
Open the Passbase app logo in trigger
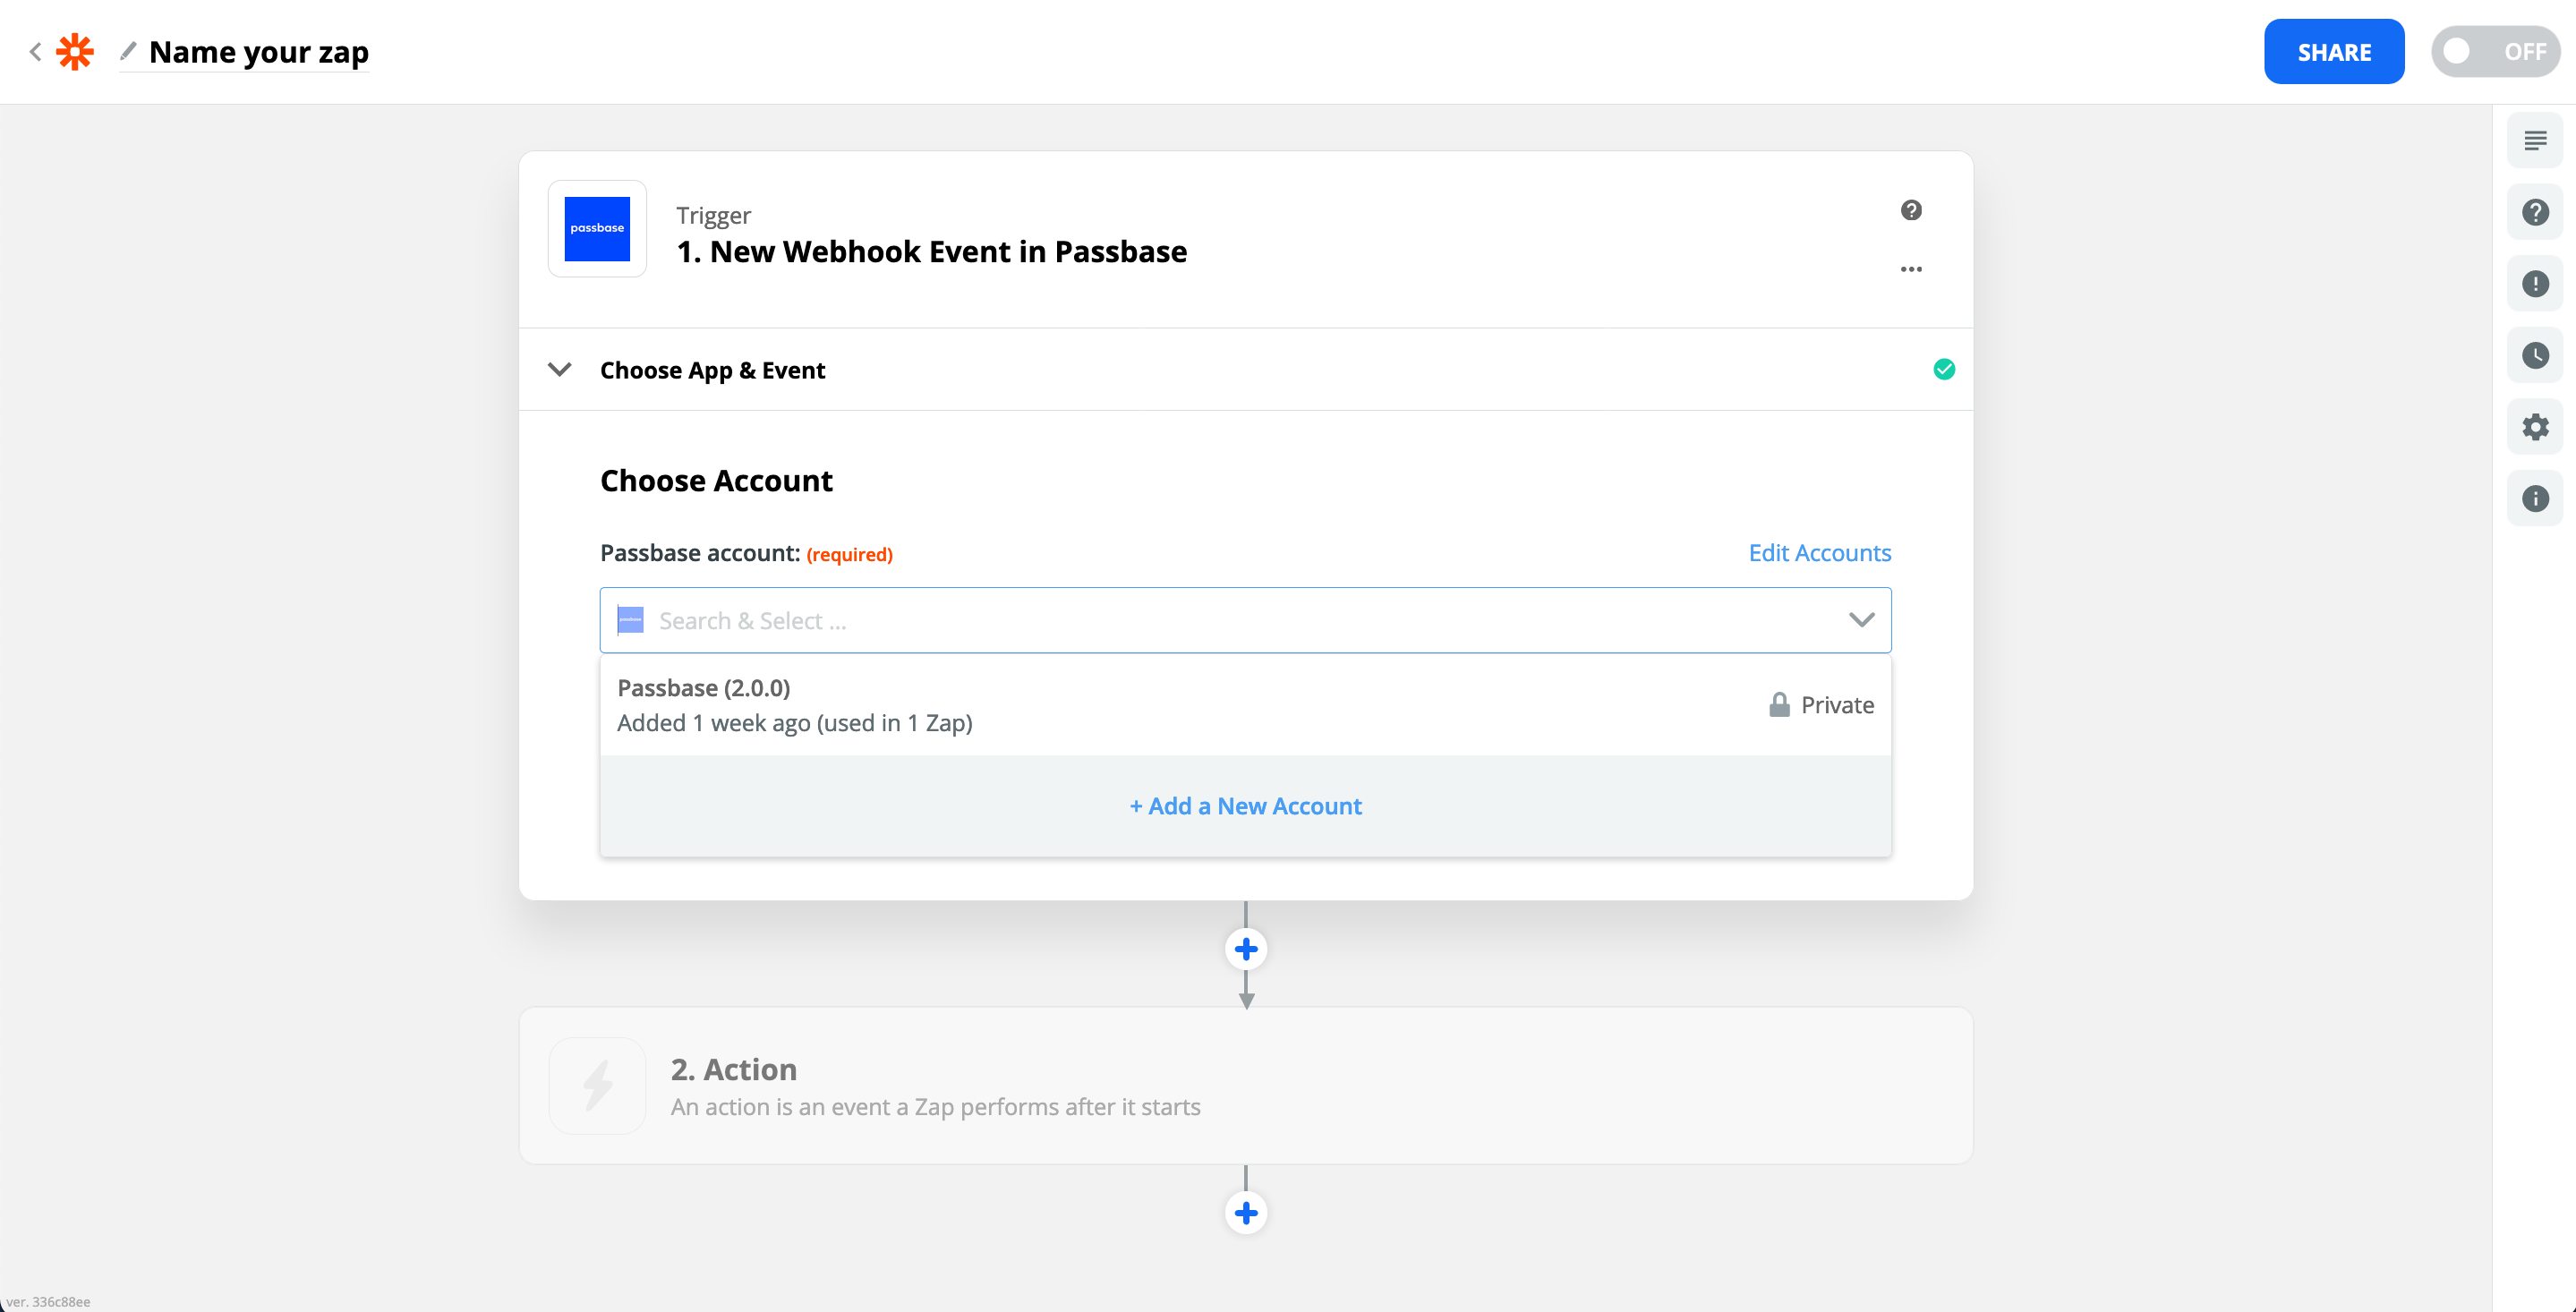coord(597,228)
